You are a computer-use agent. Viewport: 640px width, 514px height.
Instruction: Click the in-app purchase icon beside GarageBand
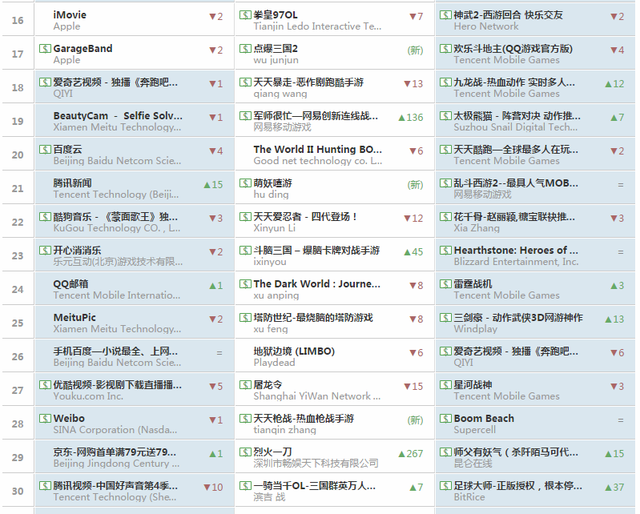coord(45,49)
